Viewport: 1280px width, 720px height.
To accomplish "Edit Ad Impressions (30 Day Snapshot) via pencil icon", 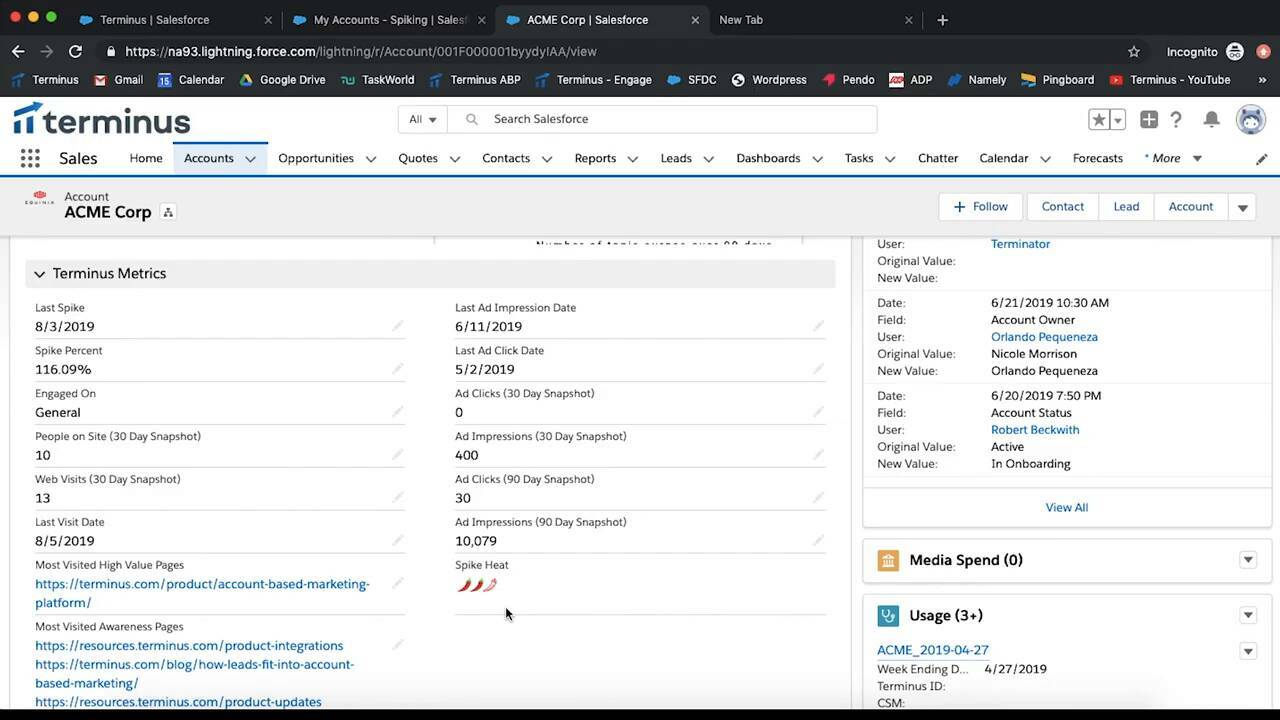I will point(818,454).
